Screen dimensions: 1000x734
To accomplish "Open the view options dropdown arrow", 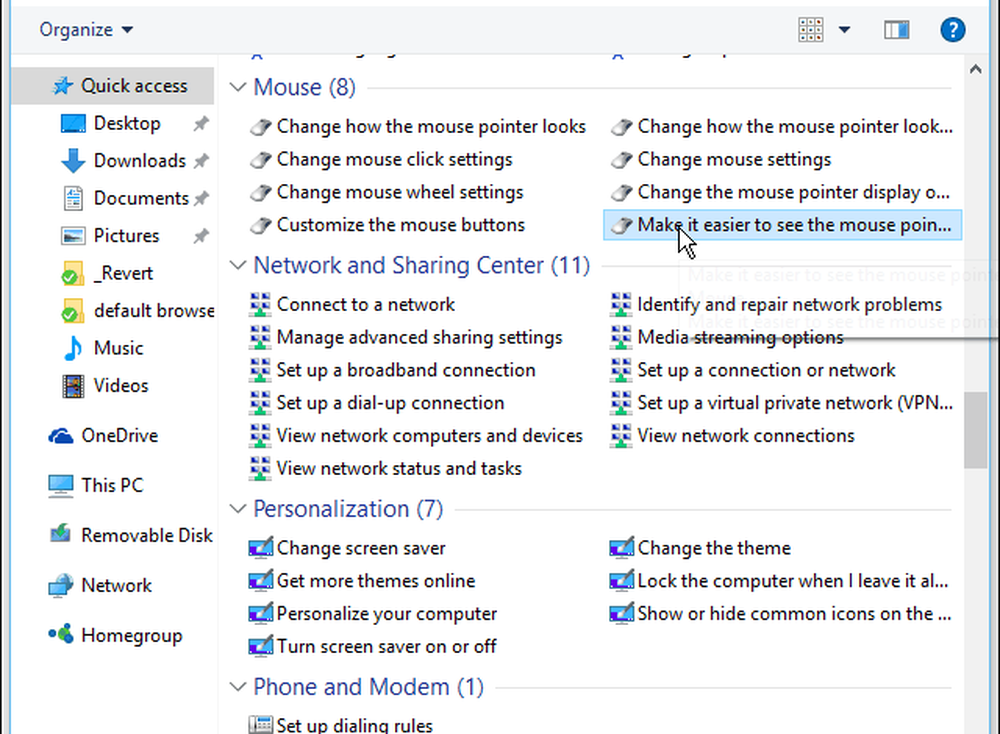I will coord(844,29).
